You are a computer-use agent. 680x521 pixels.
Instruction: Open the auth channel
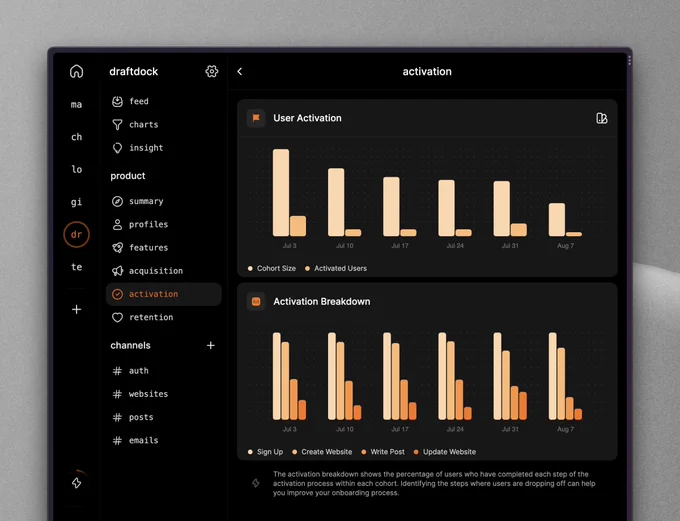(x=163, y=371)
